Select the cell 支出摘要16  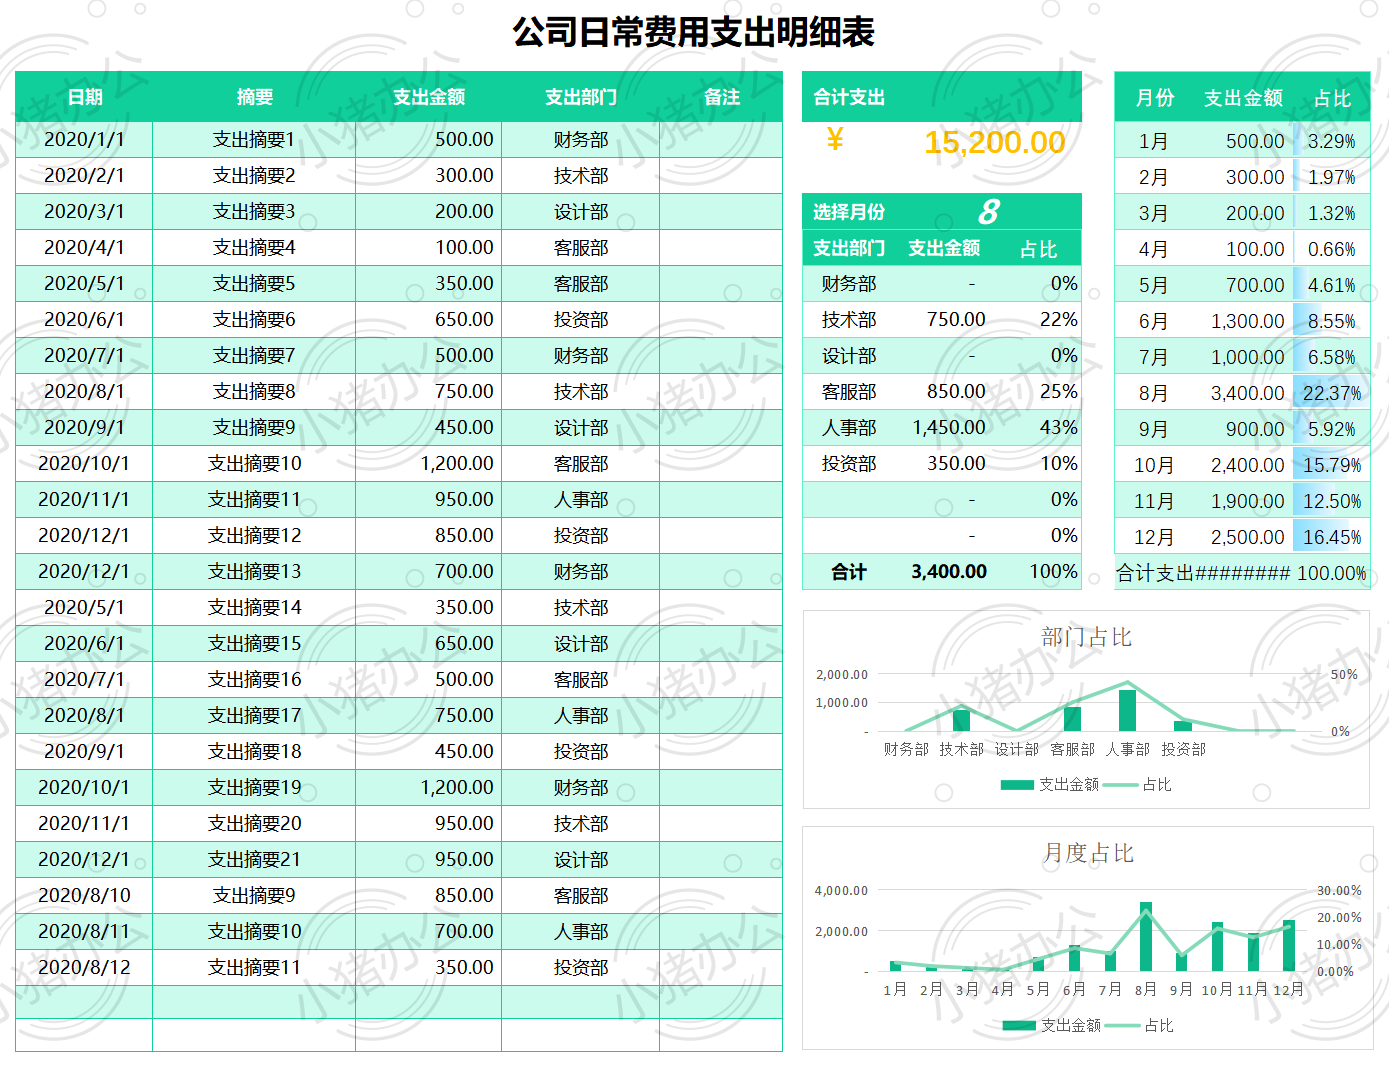pyautogui.click(x=254, y=679)
